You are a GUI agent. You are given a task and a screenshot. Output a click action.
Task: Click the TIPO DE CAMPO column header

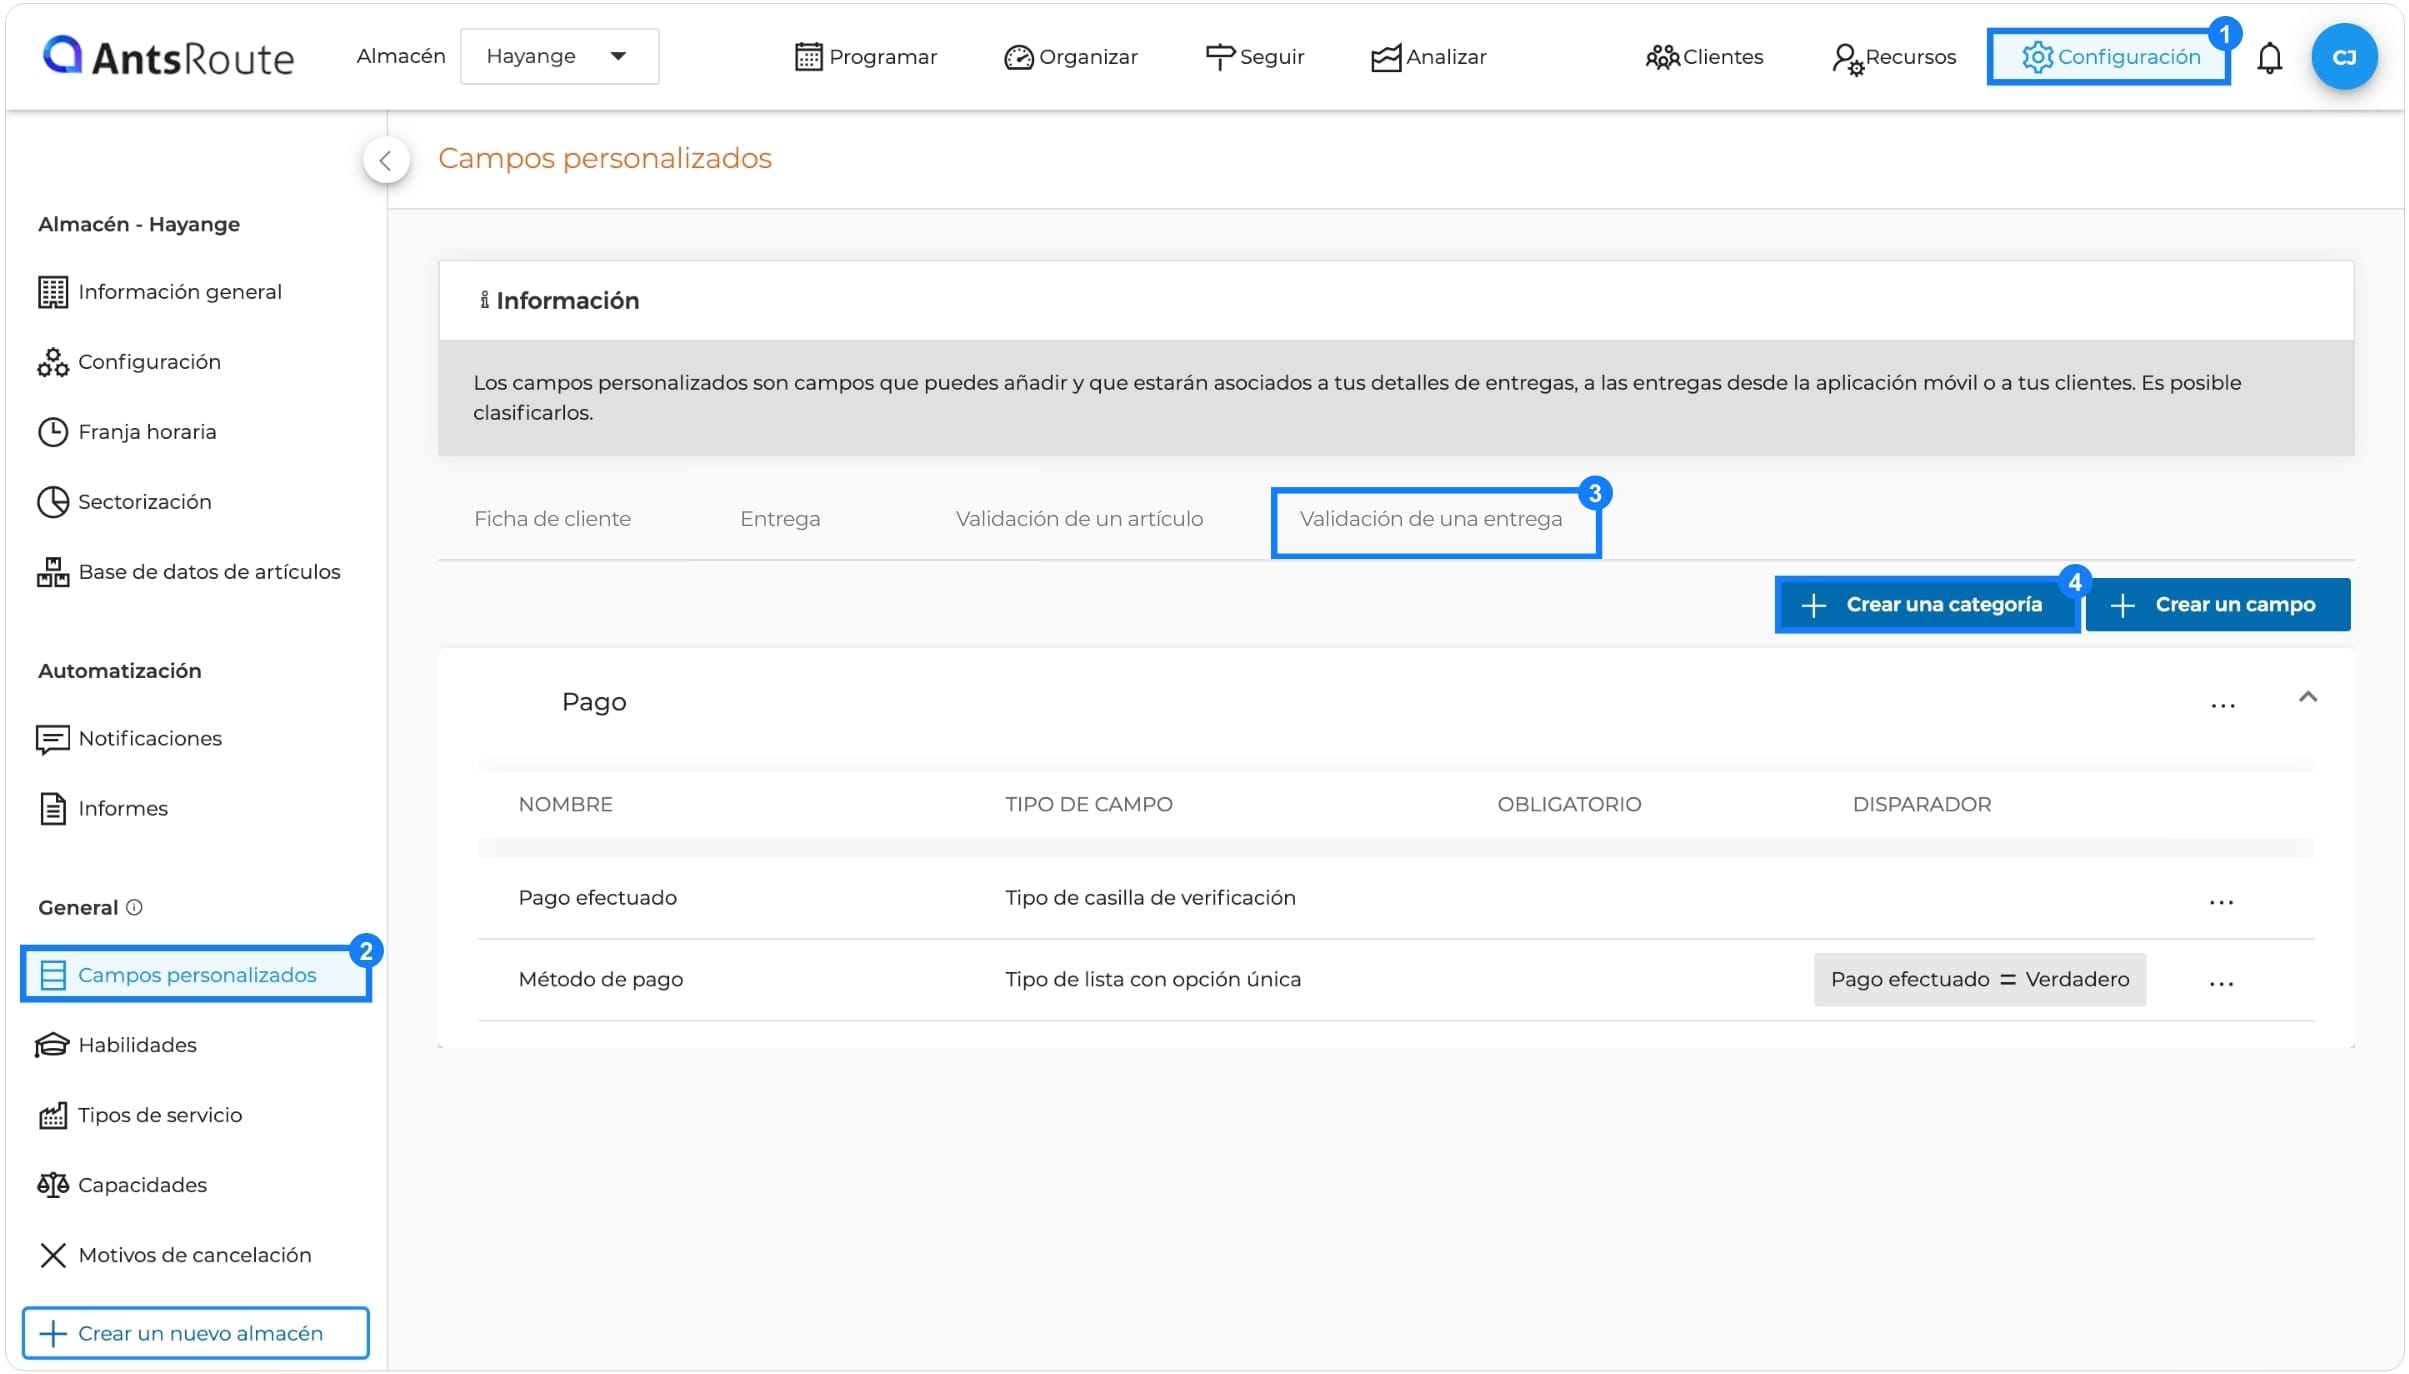tap(1089, 805)
